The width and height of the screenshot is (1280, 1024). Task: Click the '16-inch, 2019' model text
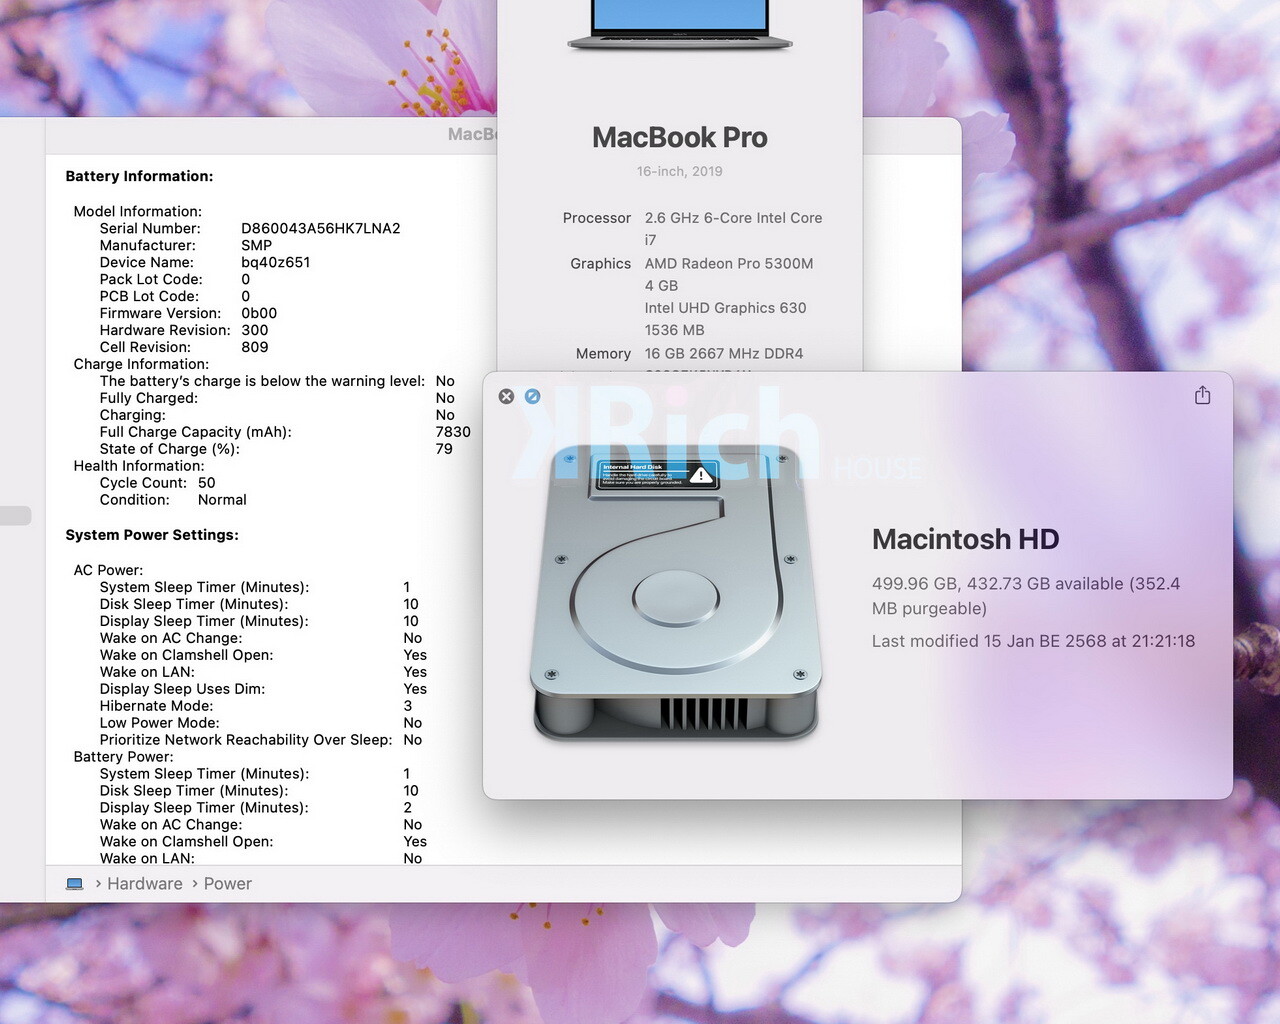680,171
